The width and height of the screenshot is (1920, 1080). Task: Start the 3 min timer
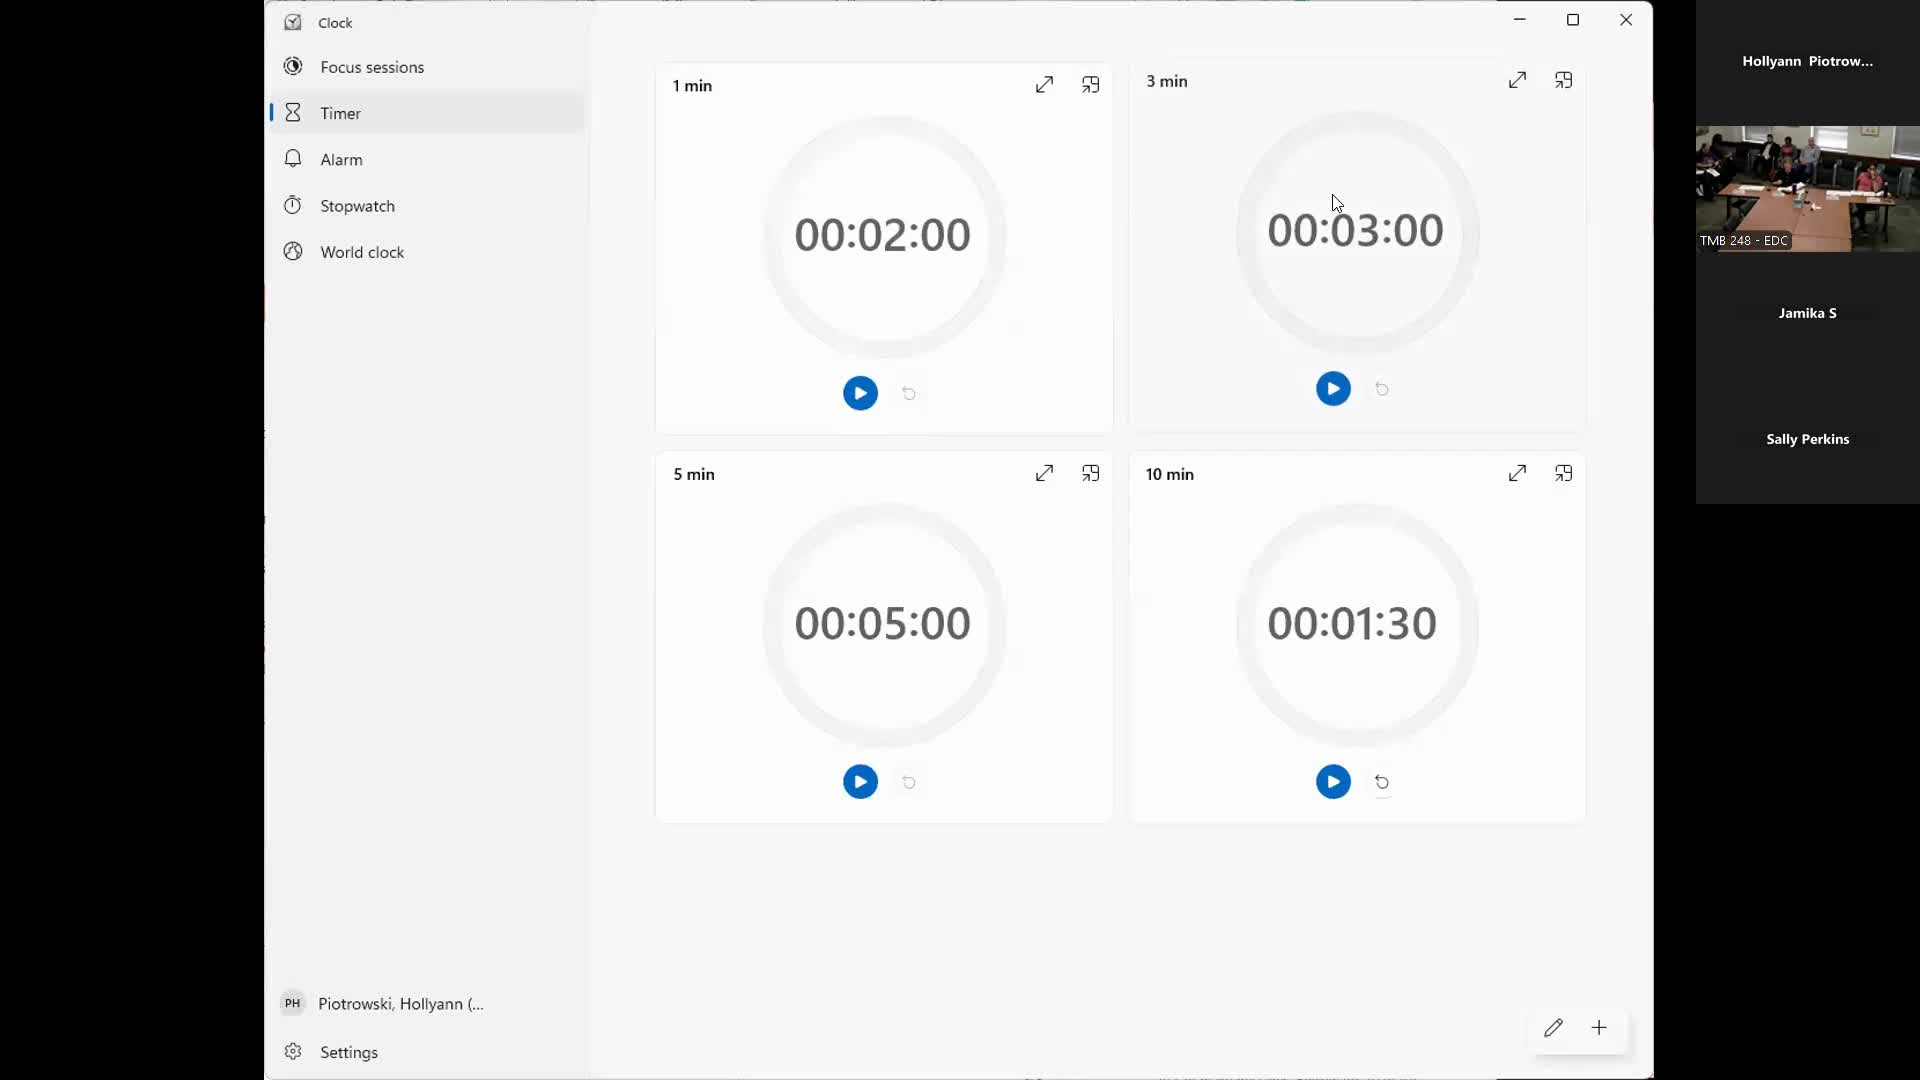1333,389
